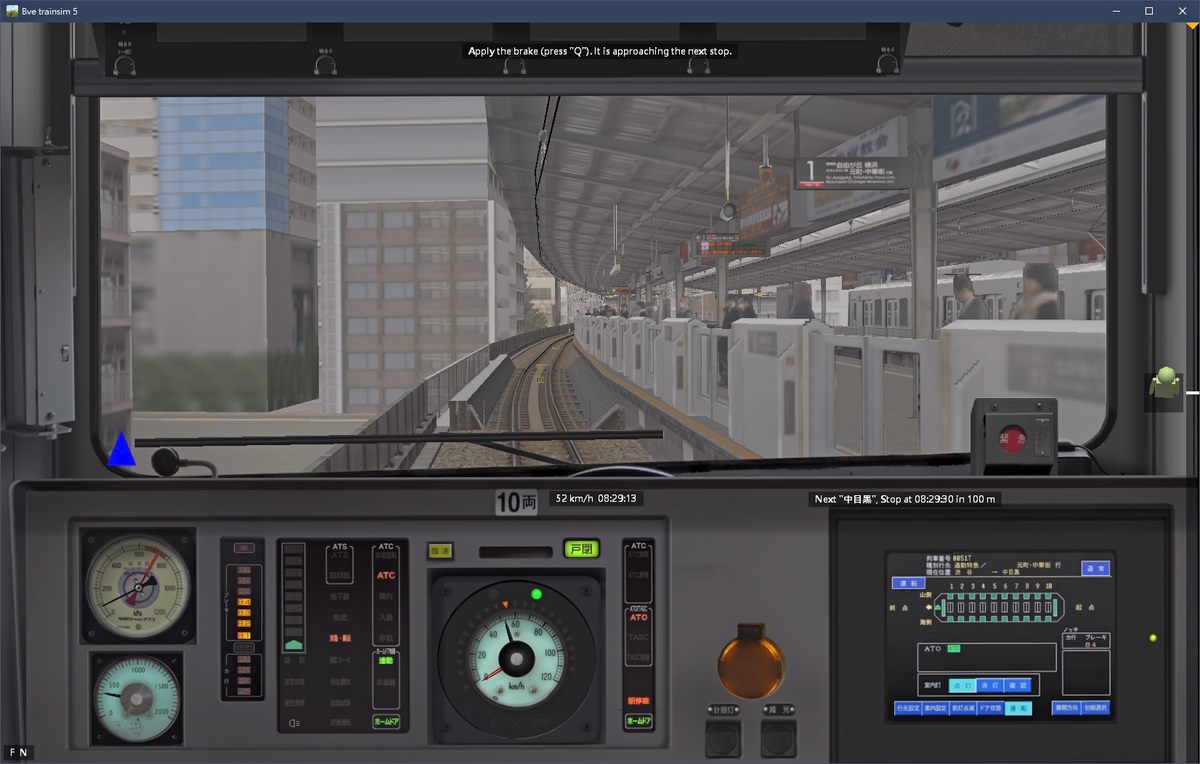Click the orange speed-limit triangle on the speedometer
This screenshot has height=764, width=1200.
[505, 604]
